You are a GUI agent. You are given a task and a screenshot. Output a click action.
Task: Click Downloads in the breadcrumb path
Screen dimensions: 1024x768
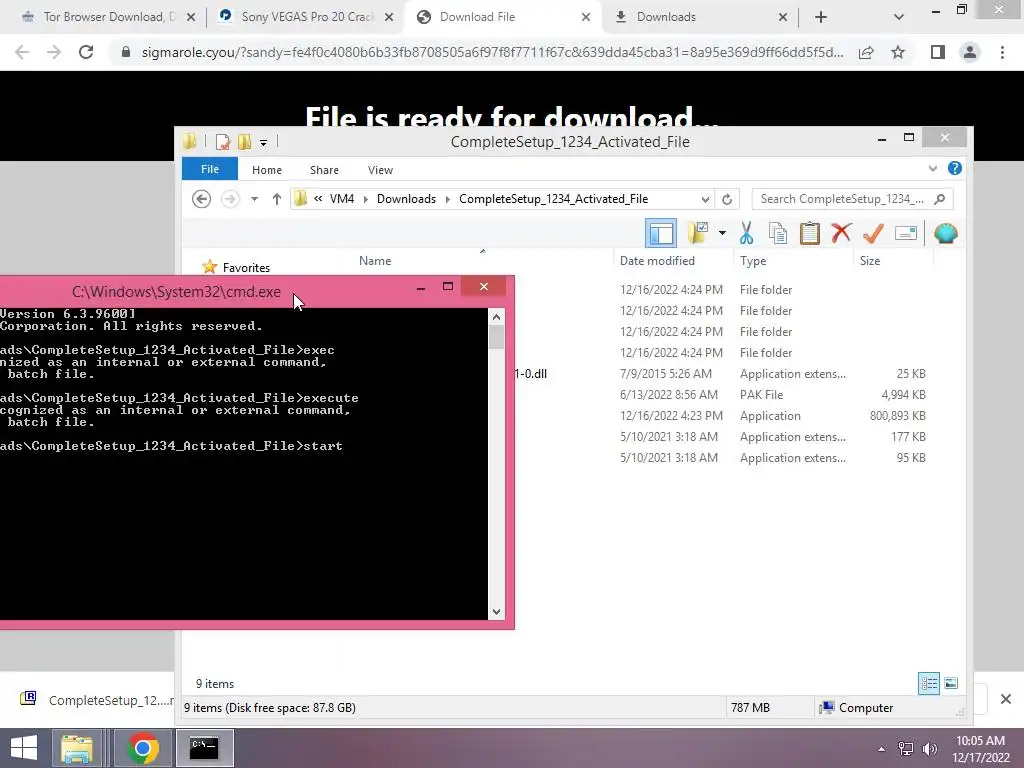click(406, 199)
